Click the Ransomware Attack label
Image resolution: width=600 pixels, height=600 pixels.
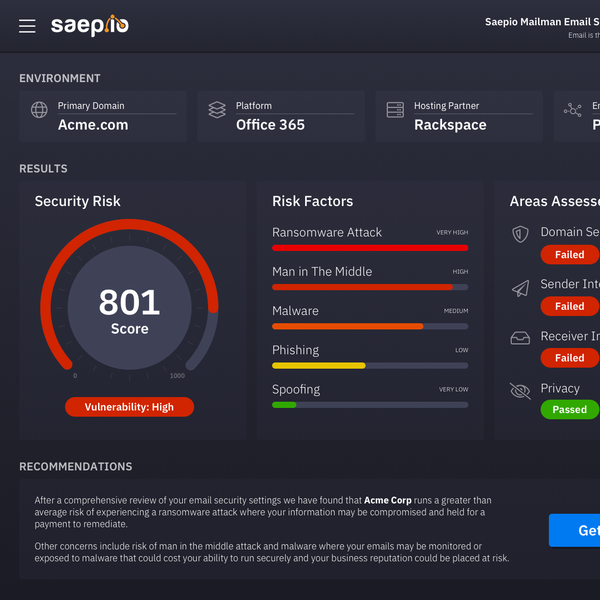click(327, 232)
